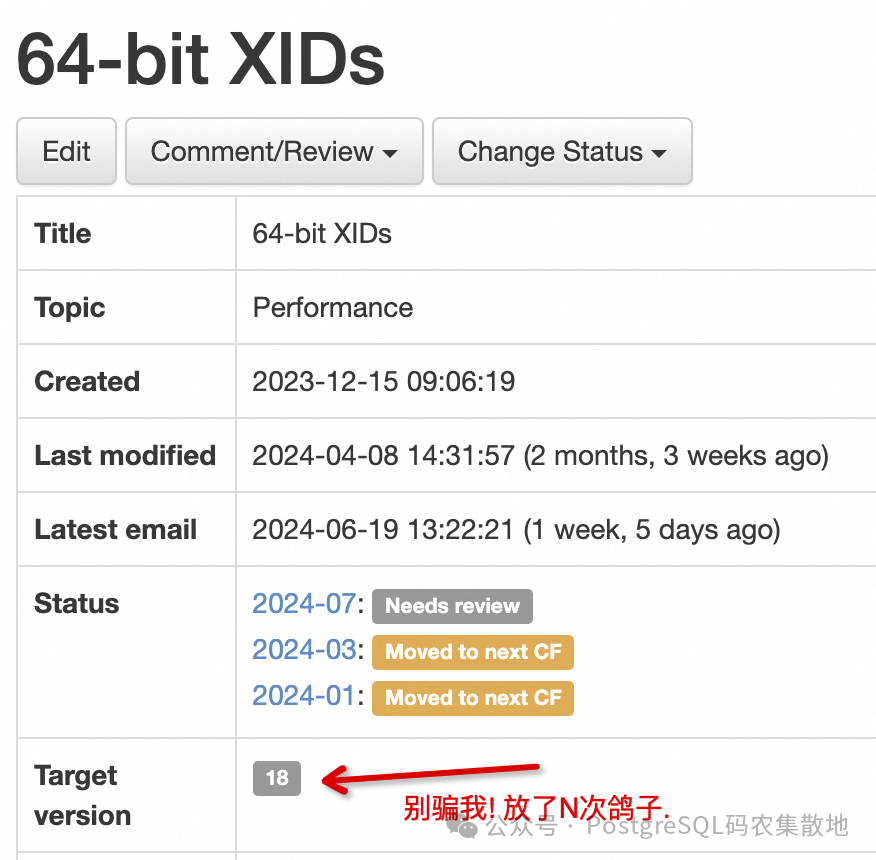The image size is (876, 860).
Task: Click the target version 18 badge
Action: point(277,778)
